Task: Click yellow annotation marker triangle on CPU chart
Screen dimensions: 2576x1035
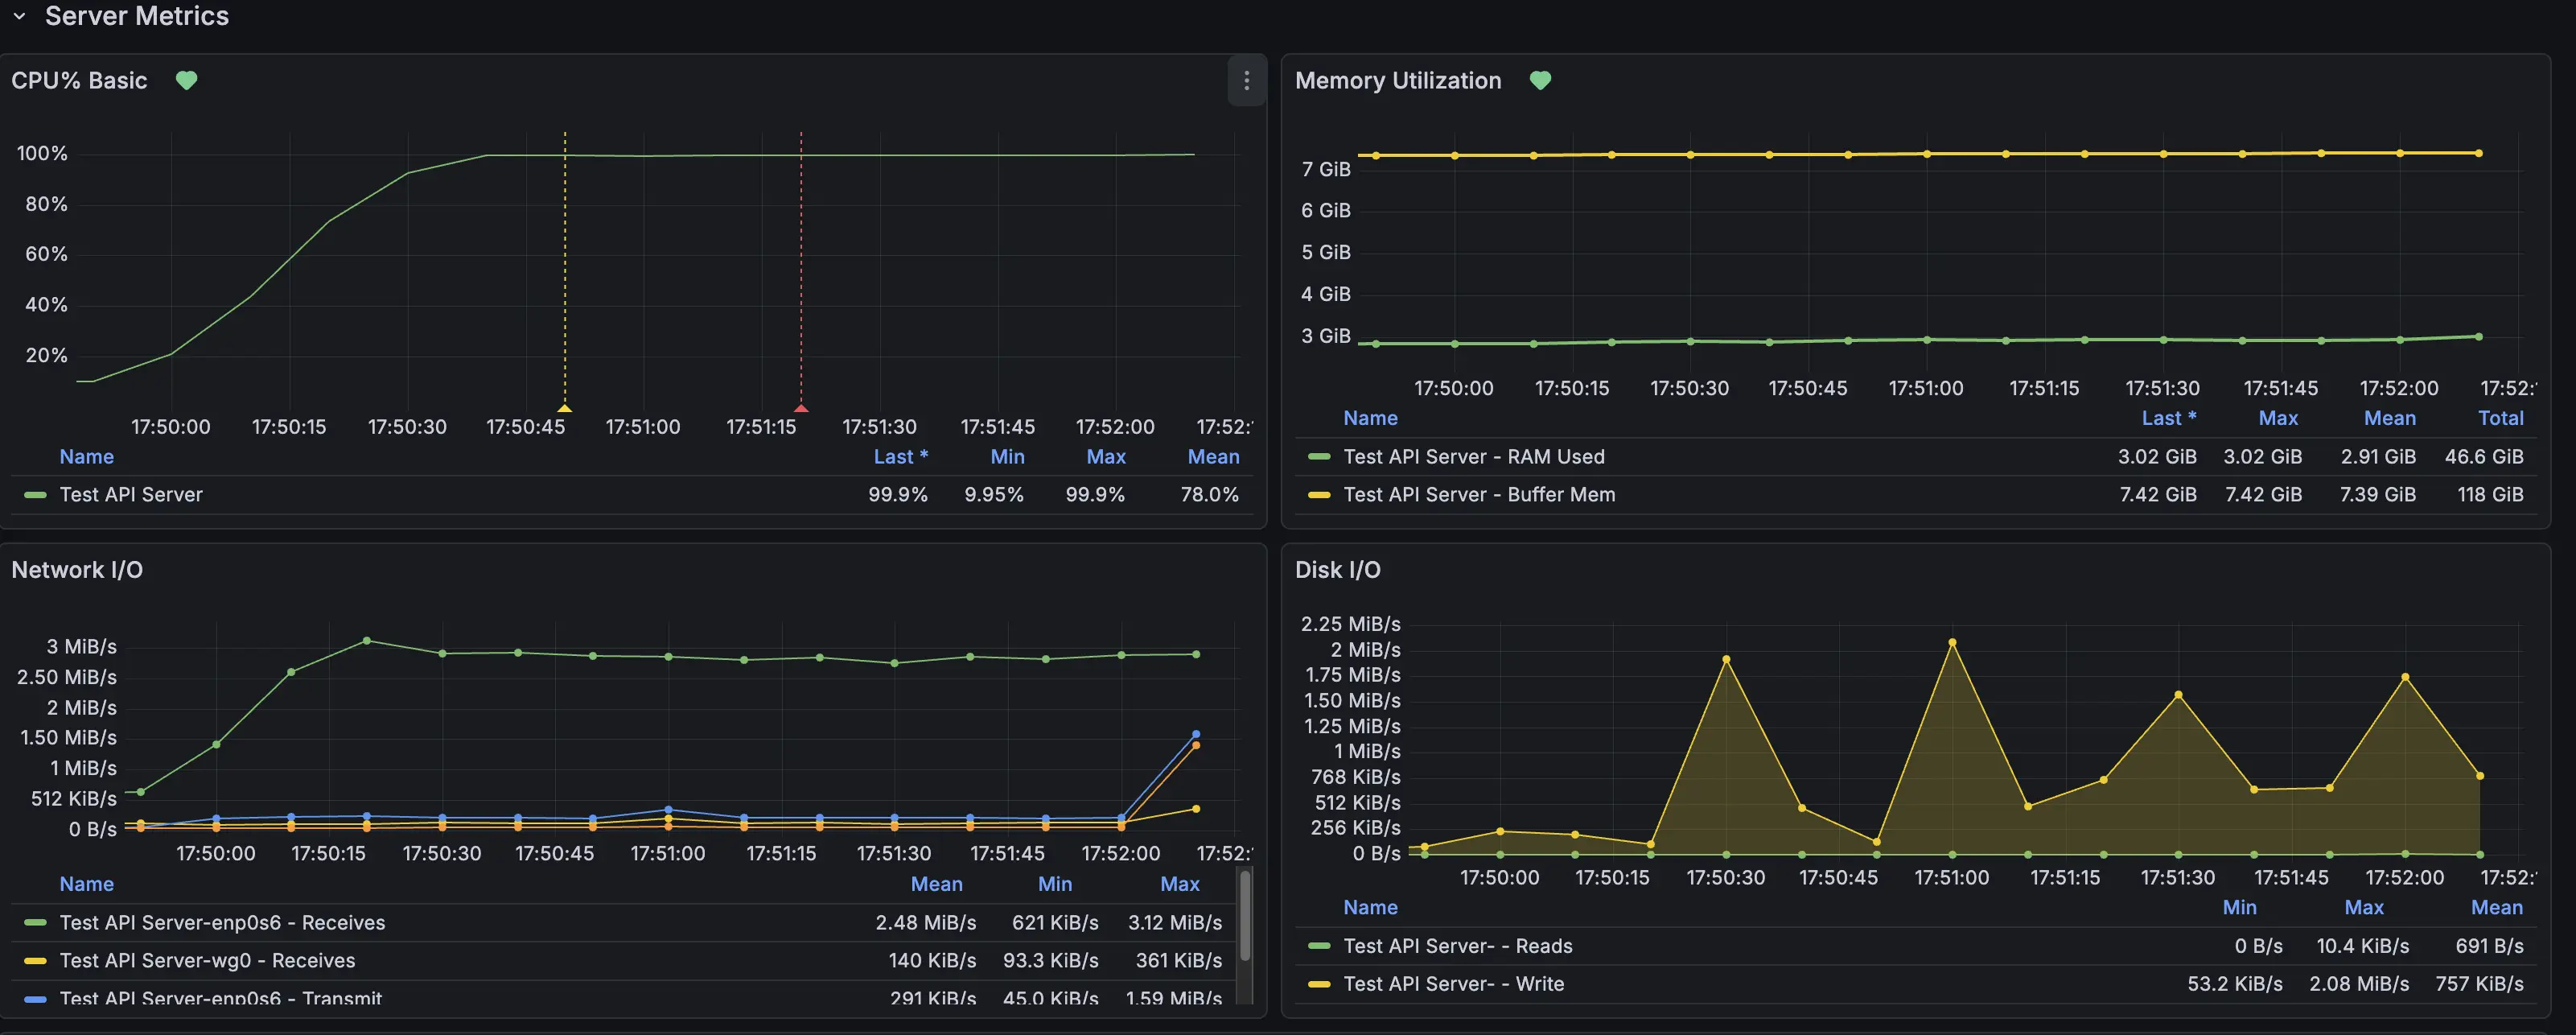Action: click(564, 408)
